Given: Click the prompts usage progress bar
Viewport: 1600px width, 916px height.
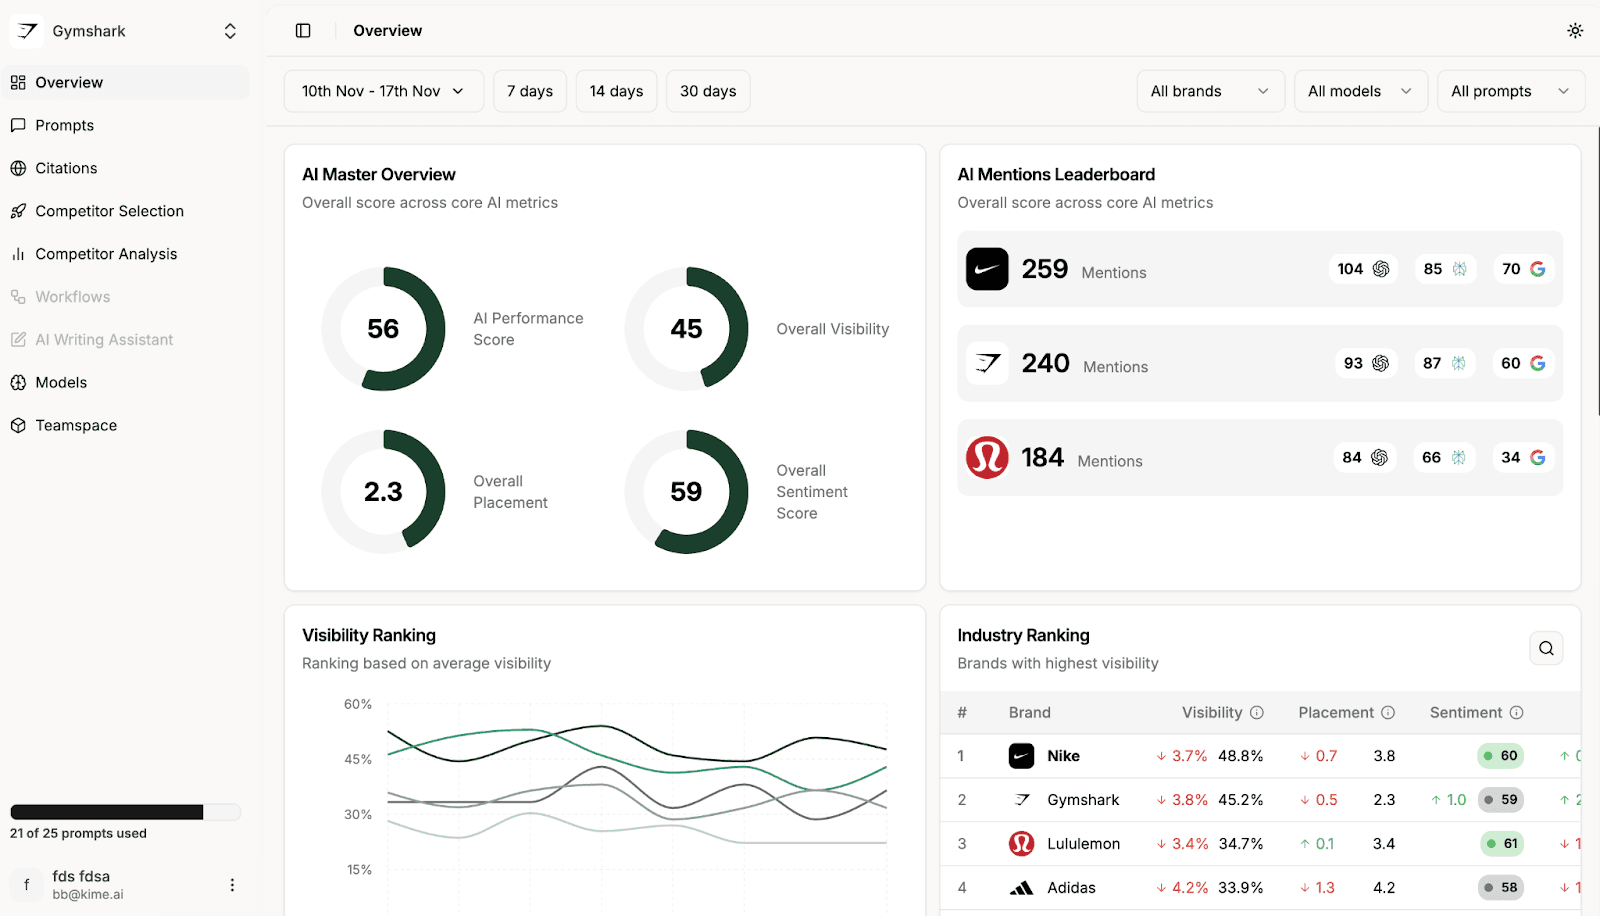Looking at the screenshot, I should pos(125,812).
